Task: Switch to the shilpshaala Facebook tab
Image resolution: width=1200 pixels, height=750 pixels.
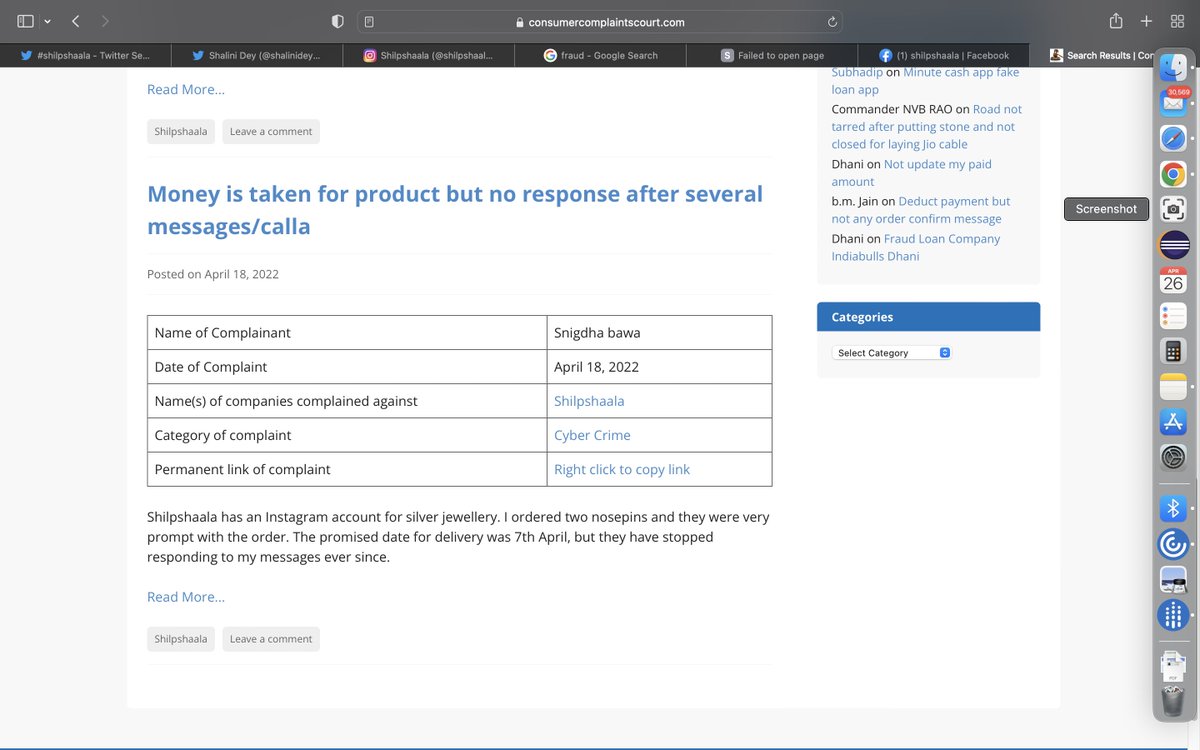Action: (944, 55)
